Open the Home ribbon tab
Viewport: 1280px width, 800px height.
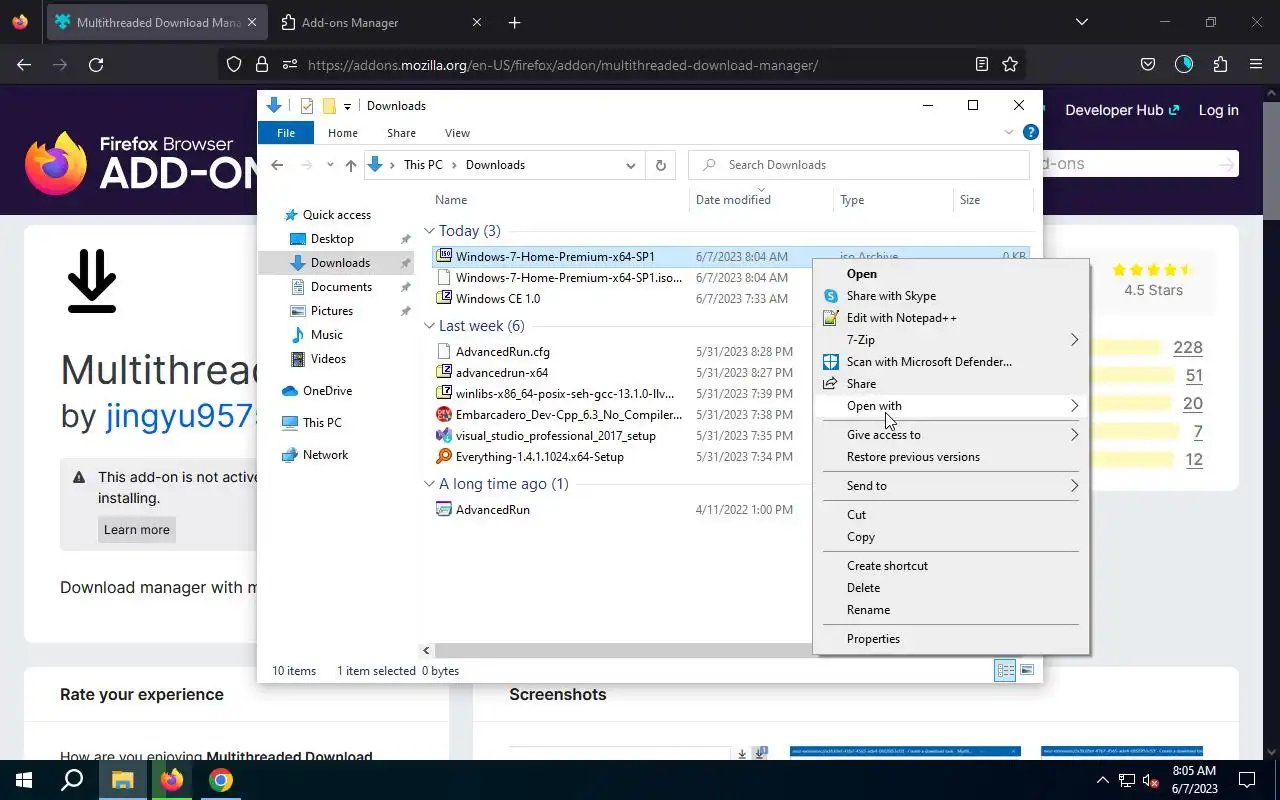click(x=343, y=133)
